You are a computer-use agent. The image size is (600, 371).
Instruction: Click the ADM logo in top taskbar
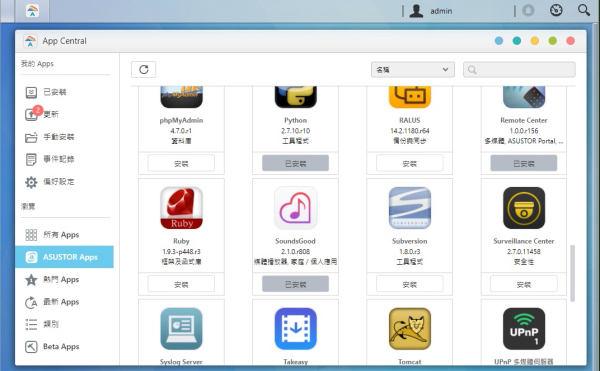33,11
